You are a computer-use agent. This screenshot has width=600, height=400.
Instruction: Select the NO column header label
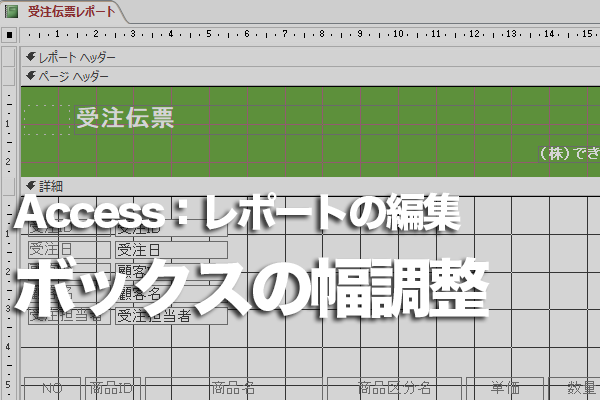click(x=52, y=389)
